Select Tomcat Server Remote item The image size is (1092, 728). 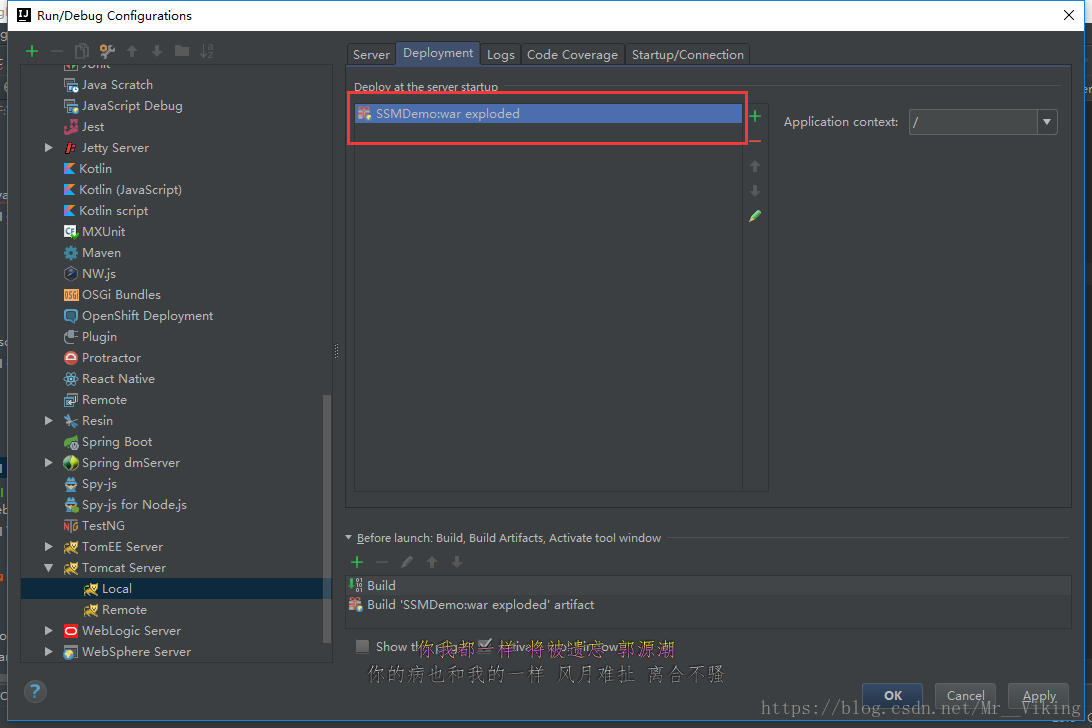(x=115, y=610)
